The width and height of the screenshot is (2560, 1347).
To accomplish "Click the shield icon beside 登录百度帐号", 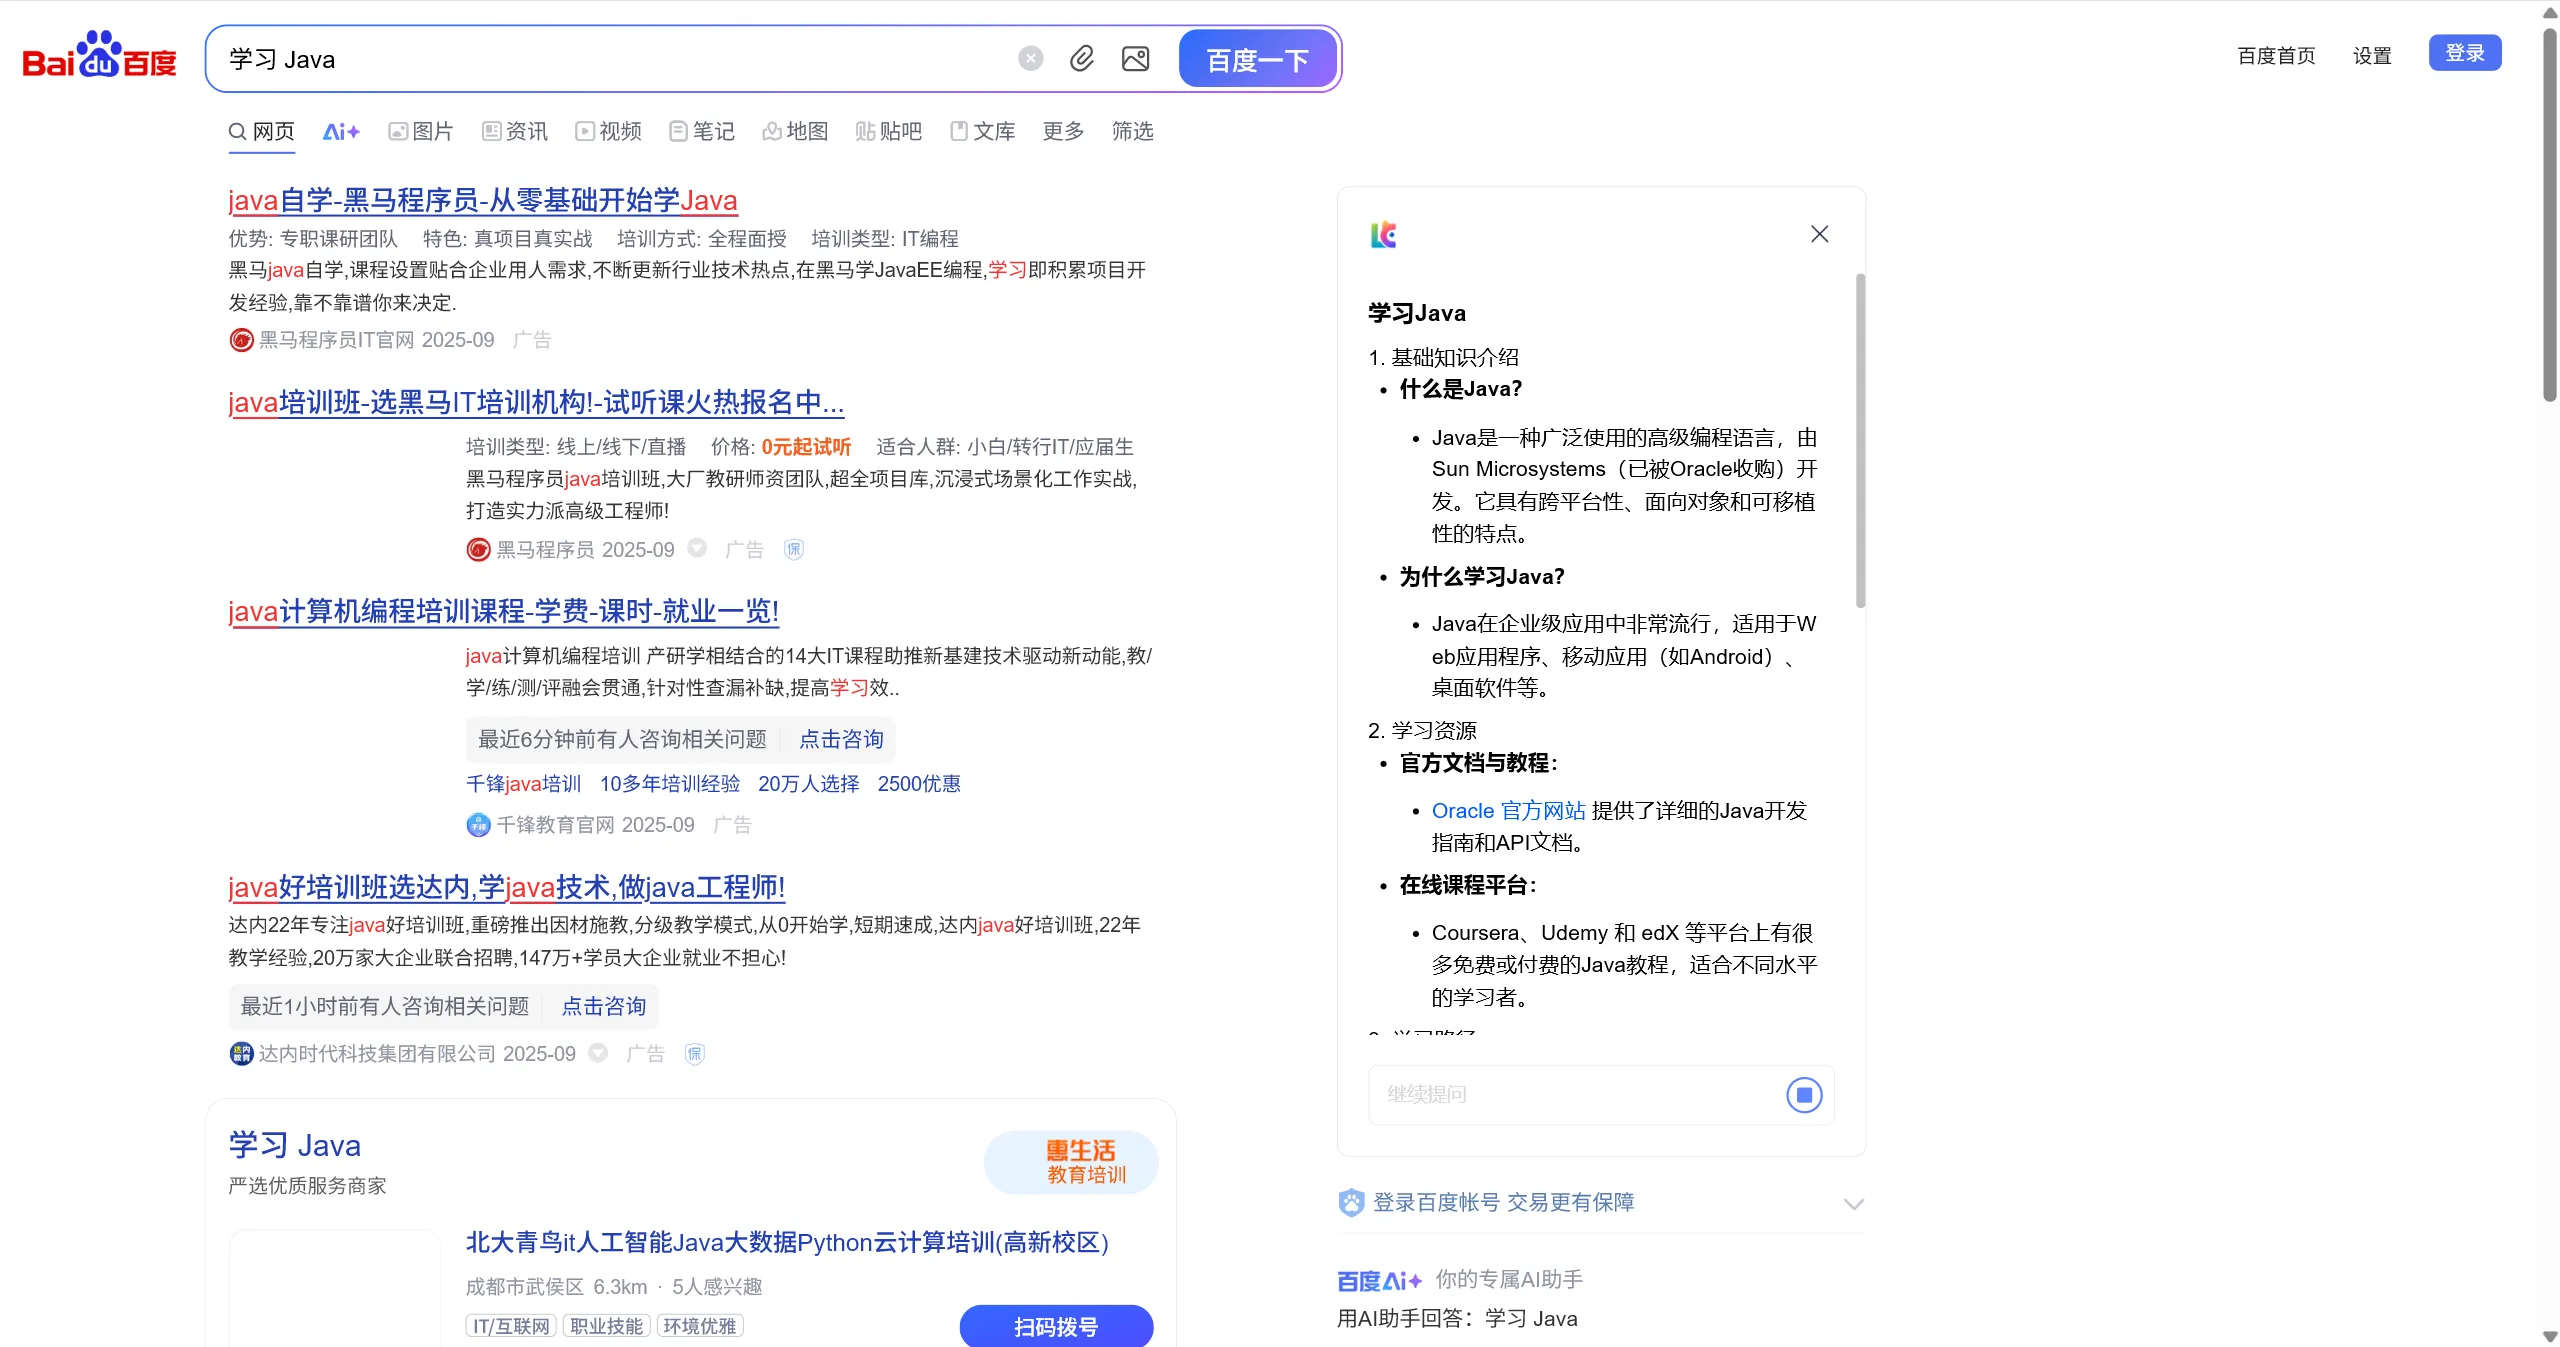I will click(1351, 1202).
